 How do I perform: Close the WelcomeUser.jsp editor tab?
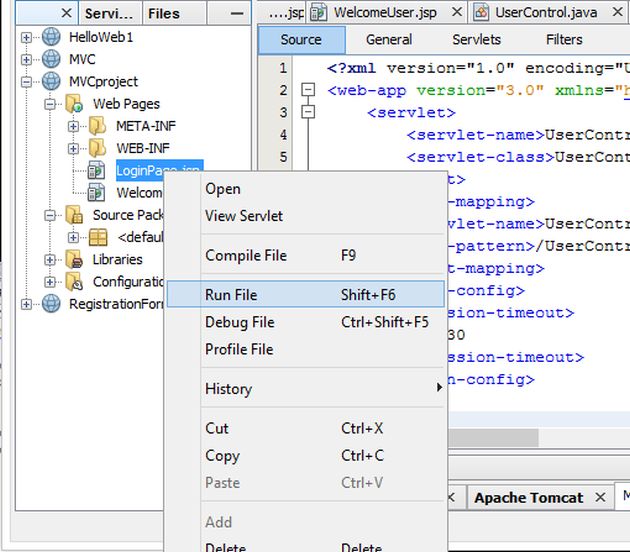[457, 12]
